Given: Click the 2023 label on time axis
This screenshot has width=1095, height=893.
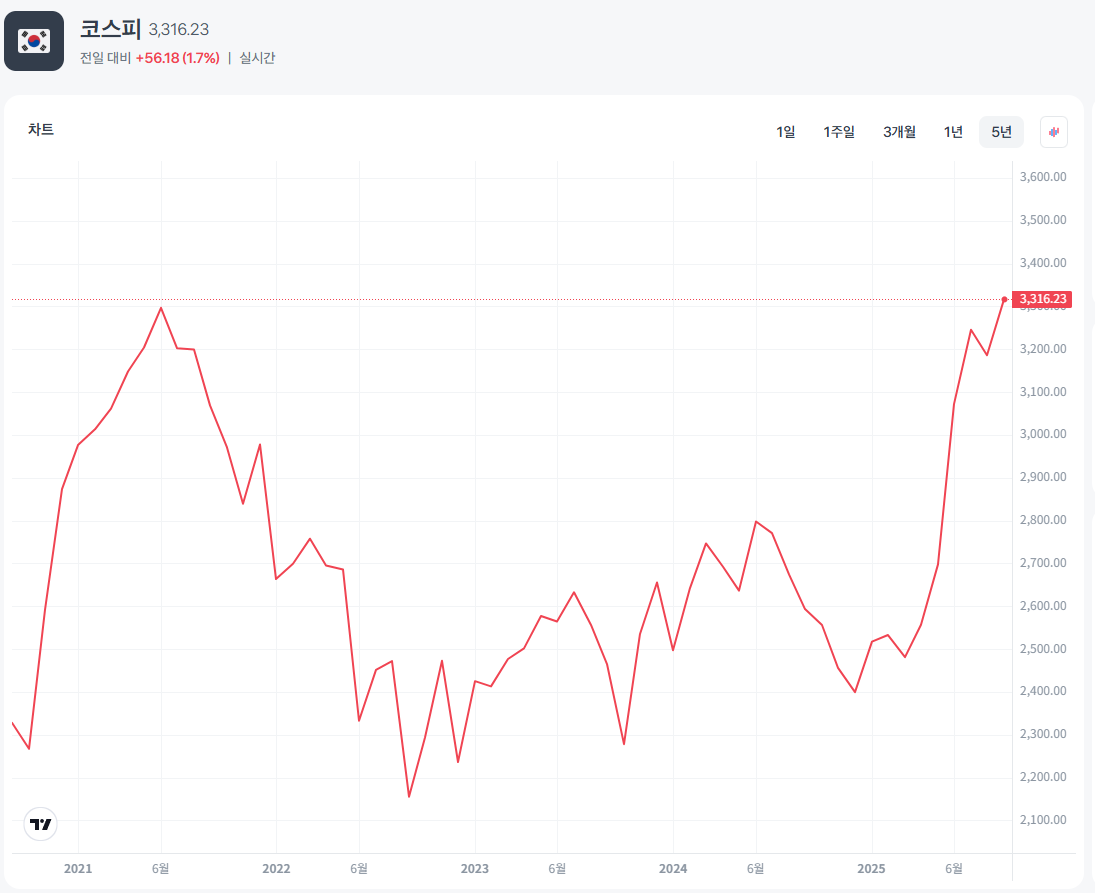Looking at the screenshot, I should (x=475, y=869).
